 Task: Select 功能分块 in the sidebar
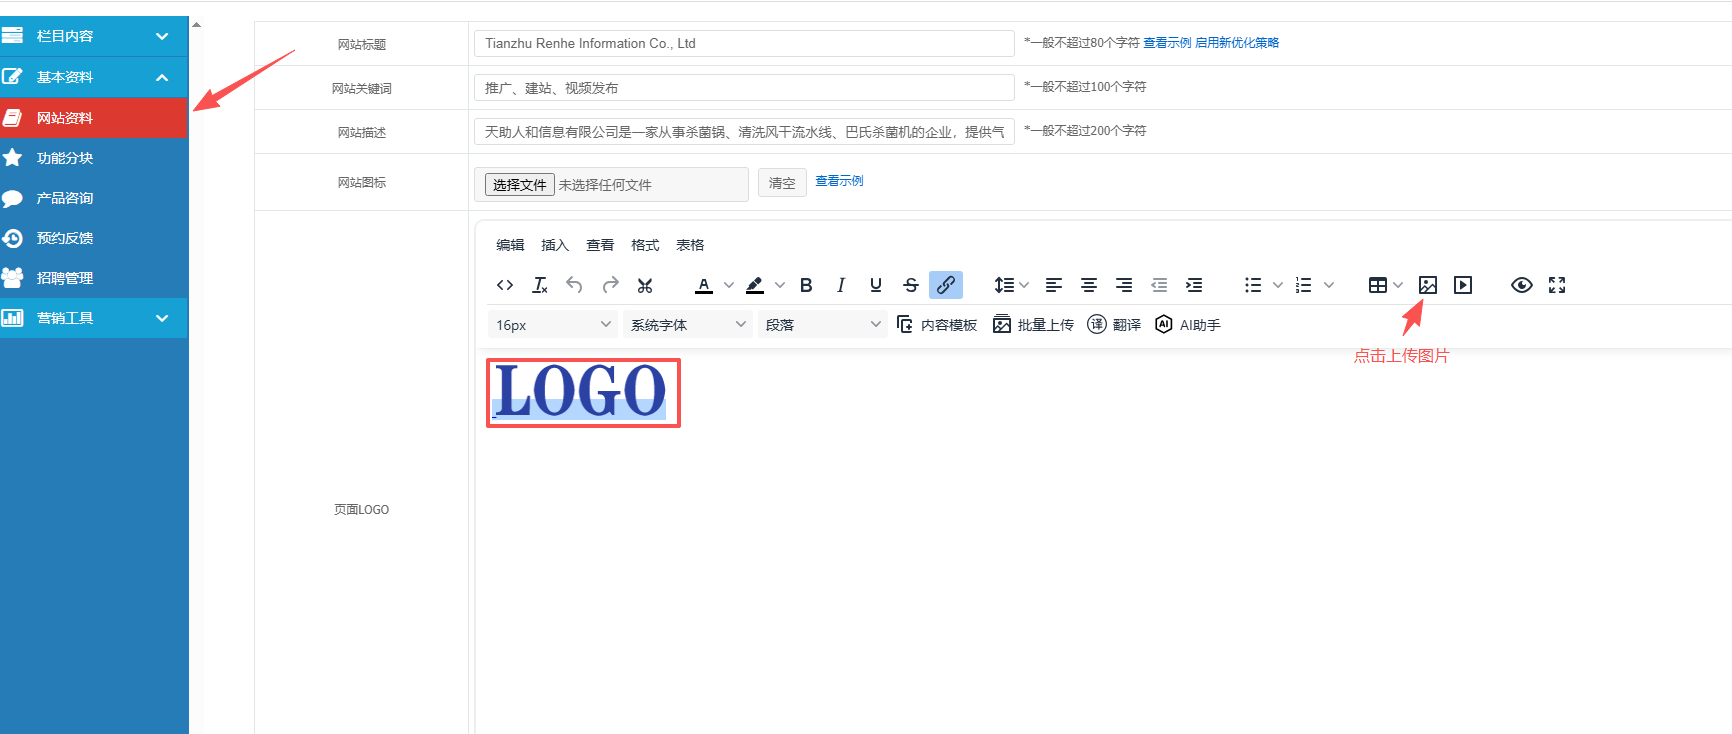[65, 158]
